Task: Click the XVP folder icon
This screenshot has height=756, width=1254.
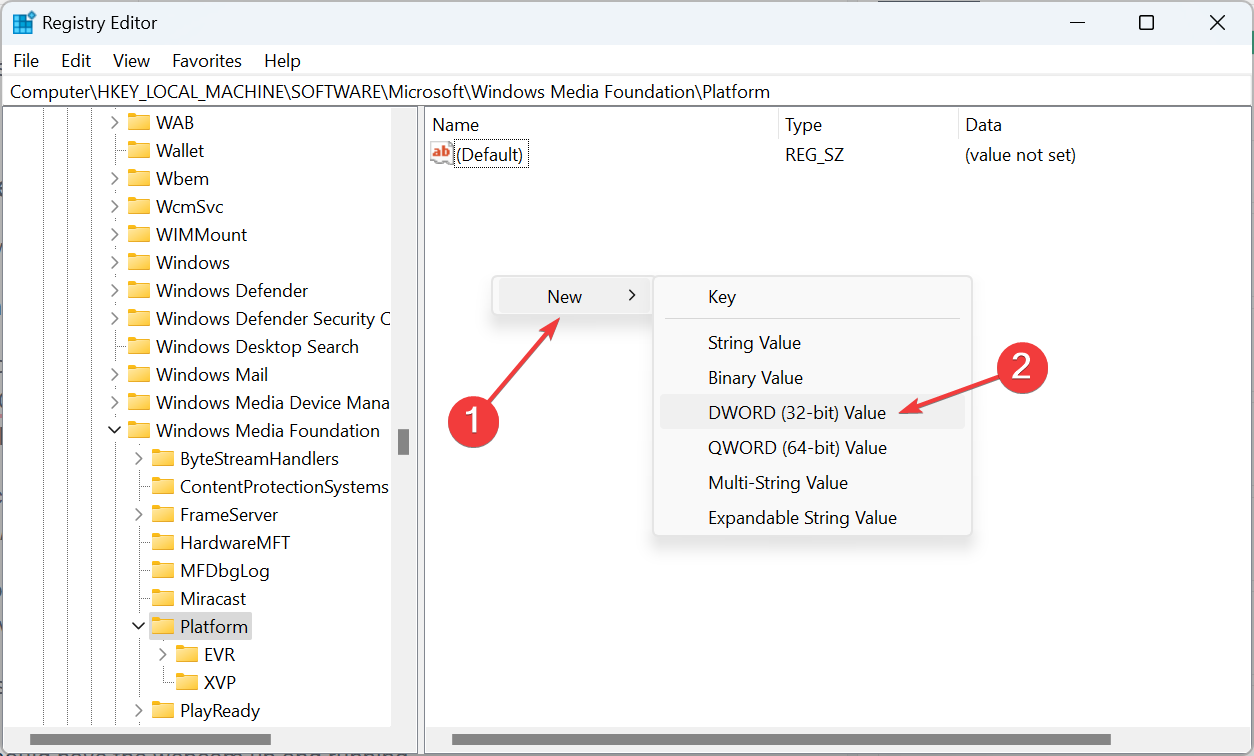Action: [x=187, y=683]
